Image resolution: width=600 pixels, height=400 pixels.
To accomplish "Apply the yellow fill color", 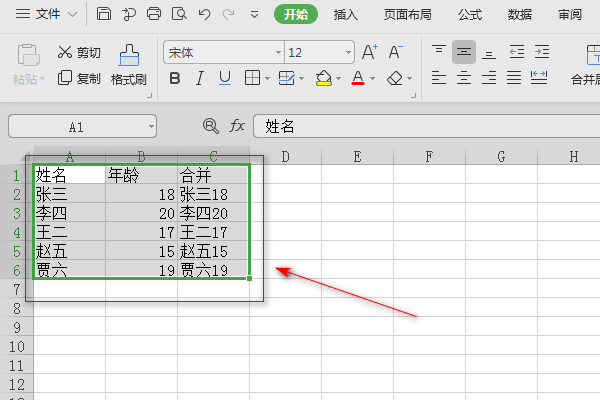I will click(x=324, y=78).
